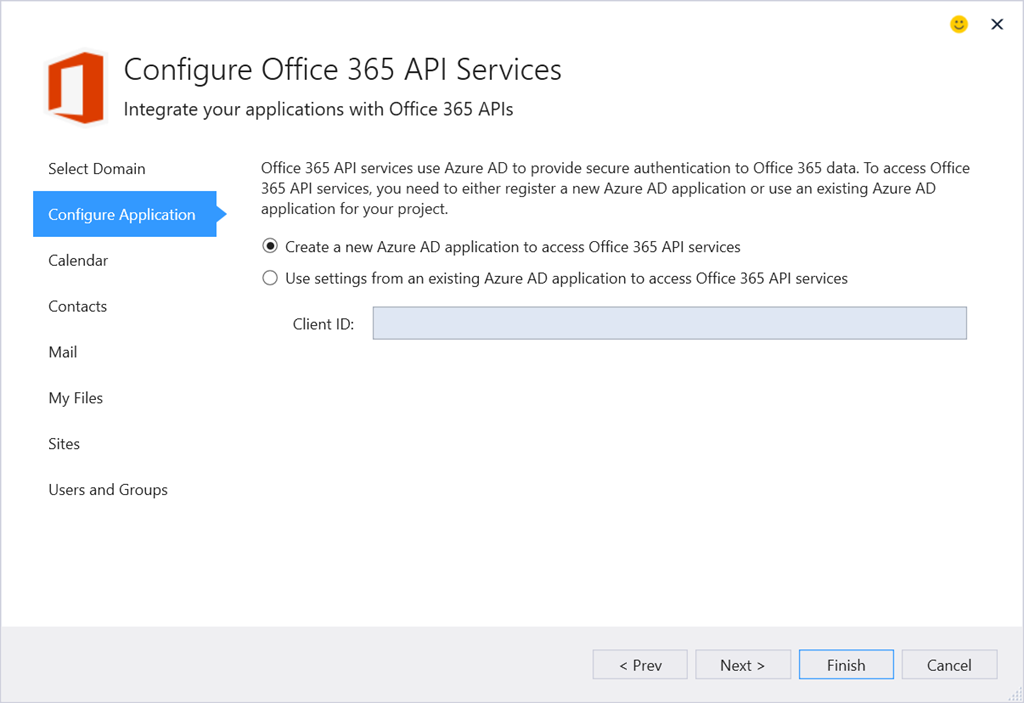Cancel the configuration wizard
The height and width of the screenshot is (703, 1024).
pos(949,664)
